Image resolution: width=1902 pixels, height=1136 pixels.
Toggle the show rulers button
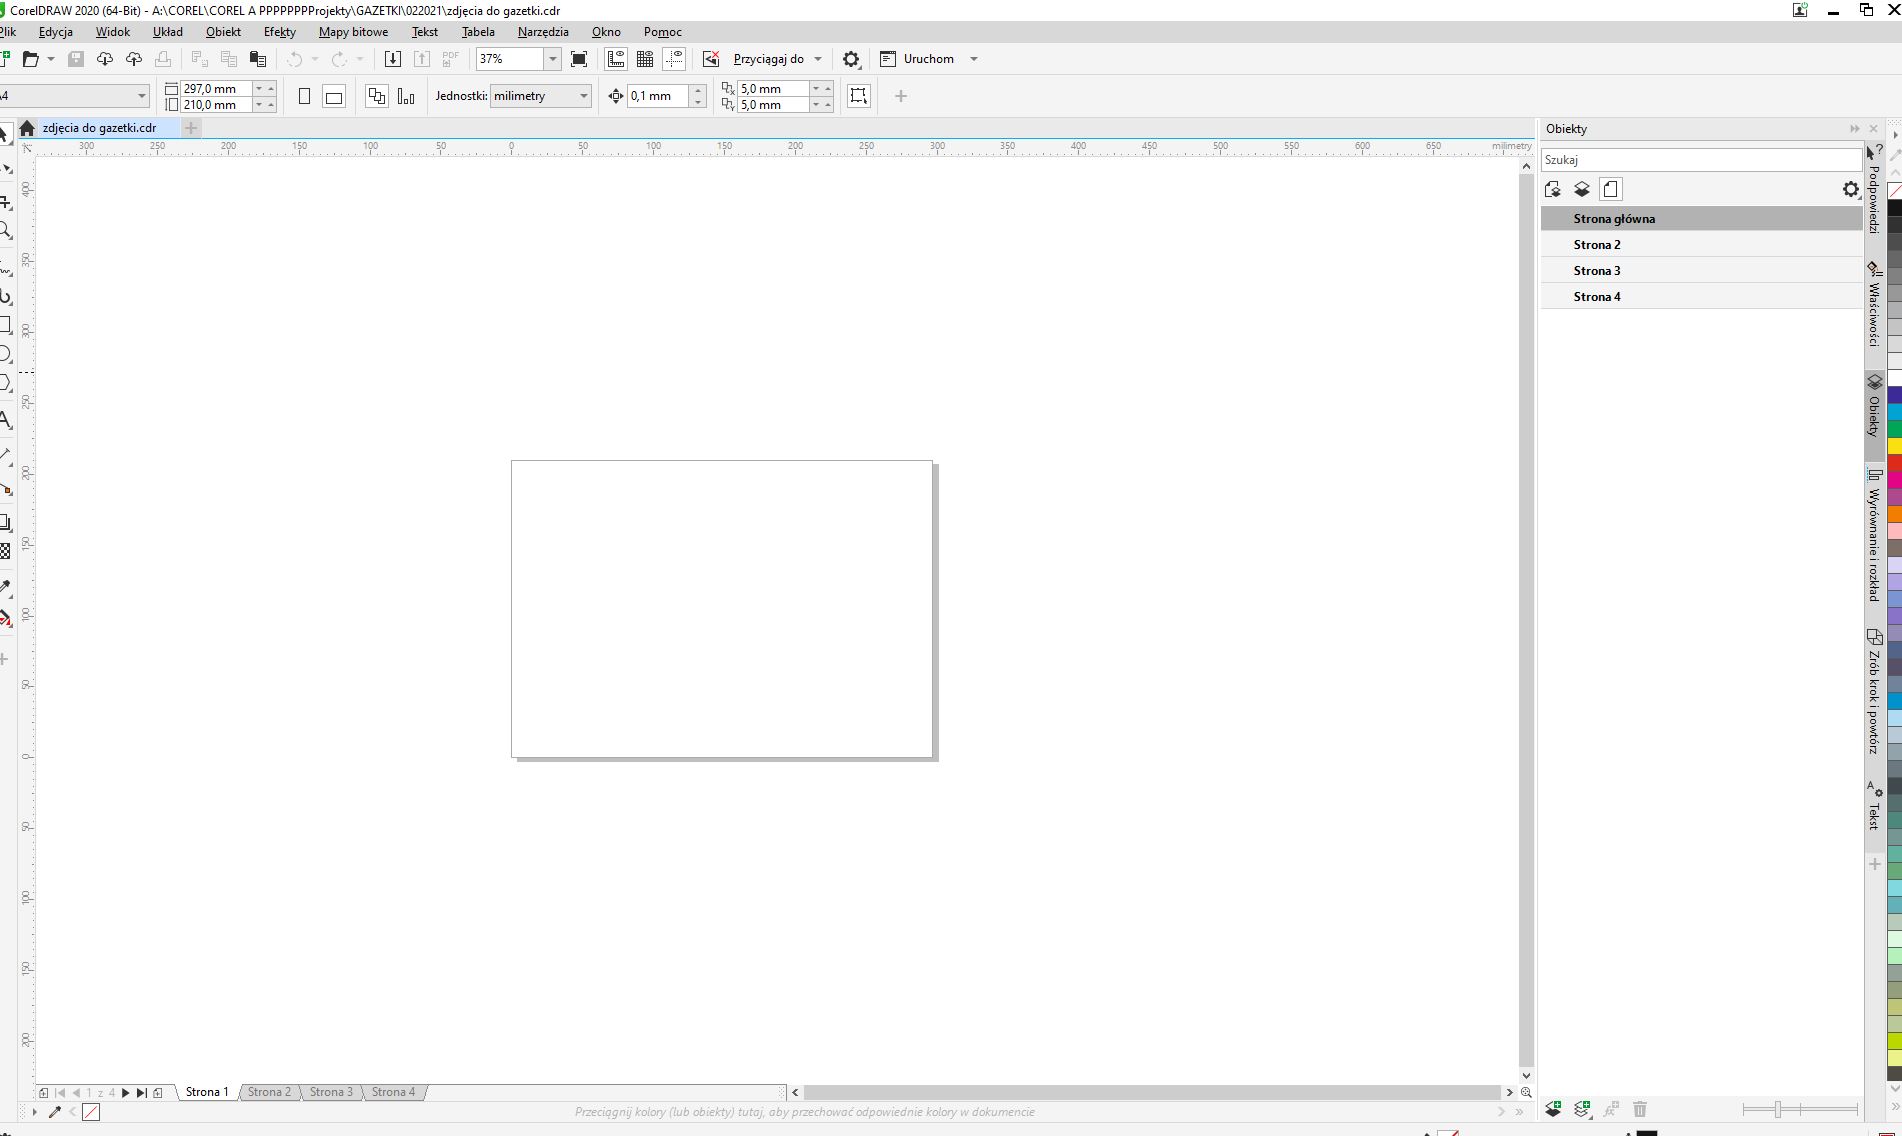tap(616, 59)
